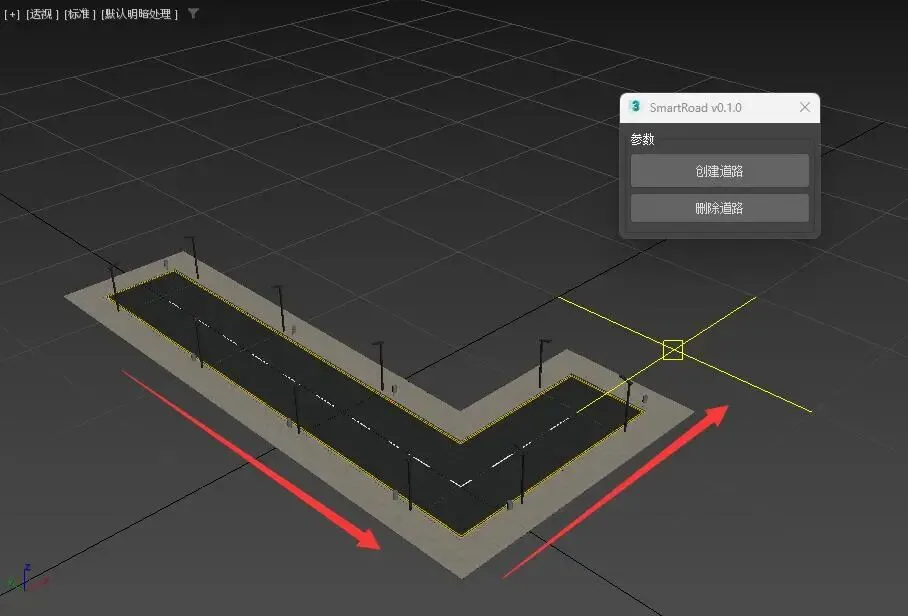Click the SmartRoad v0.1.0 title text
Image resolution: width=908 pixels, height=616 pixels.
695,108
